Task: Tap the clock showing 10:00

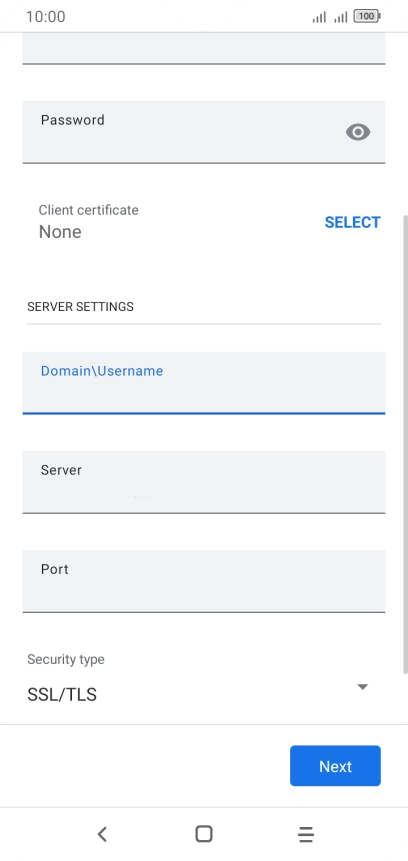Action: [46, 16]
